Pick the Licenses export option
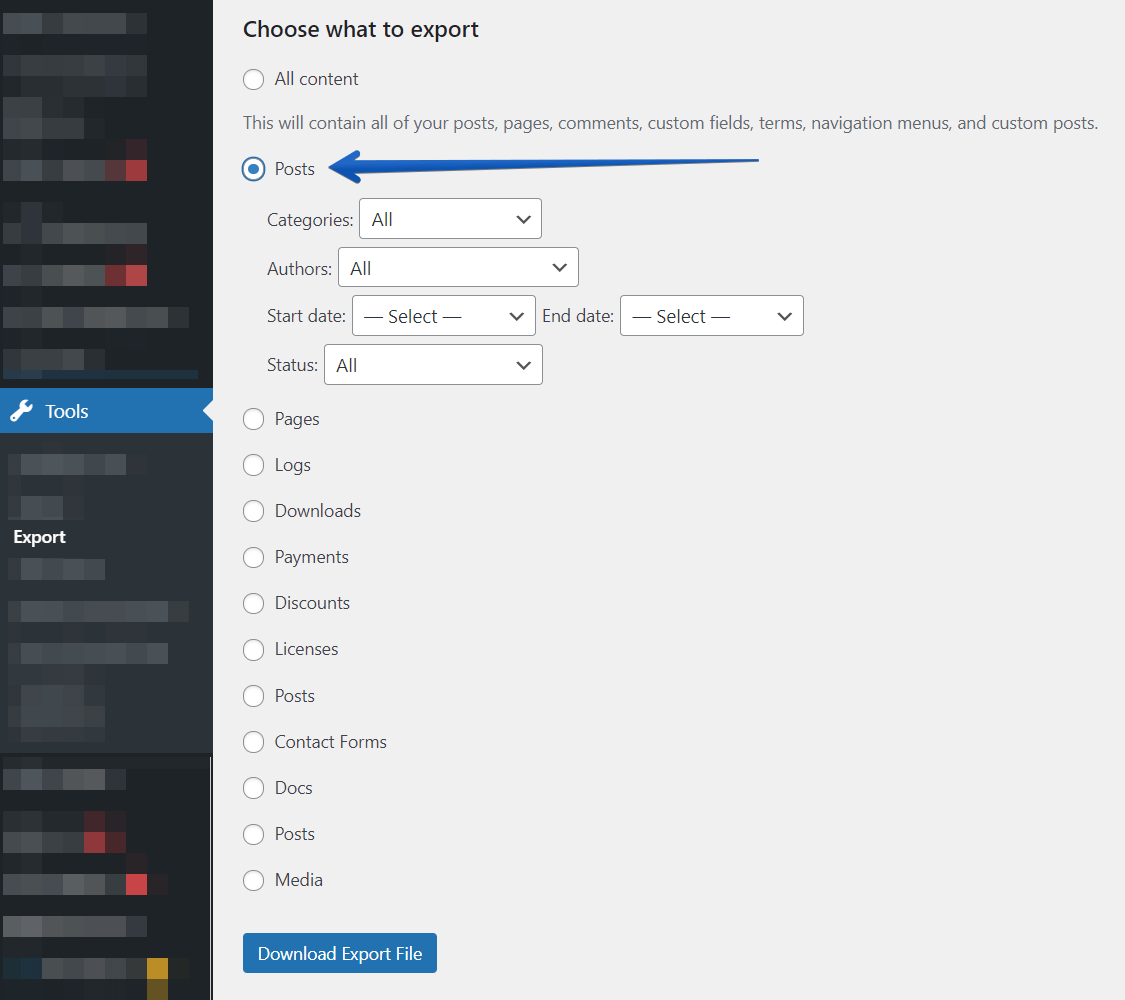 [253, 649]
